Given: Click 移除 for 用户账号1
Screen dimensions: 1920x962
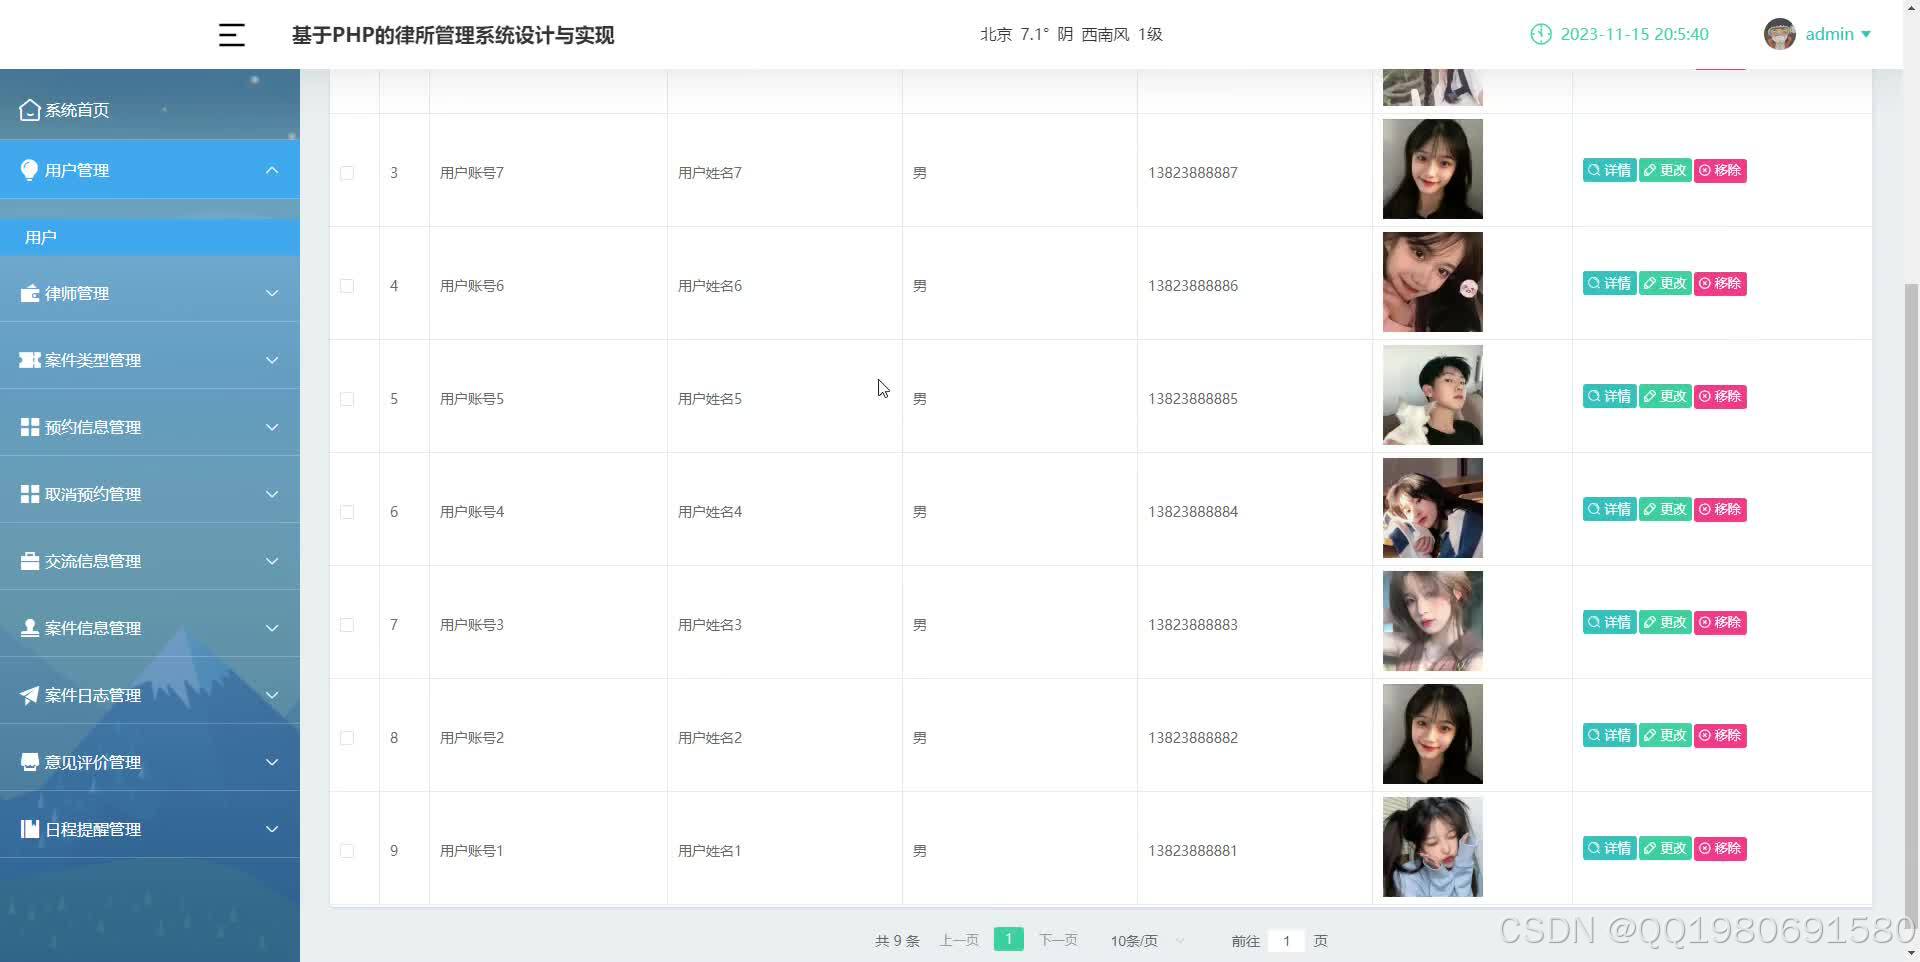Looking at the screenshot, I should tap(1720, 848).
